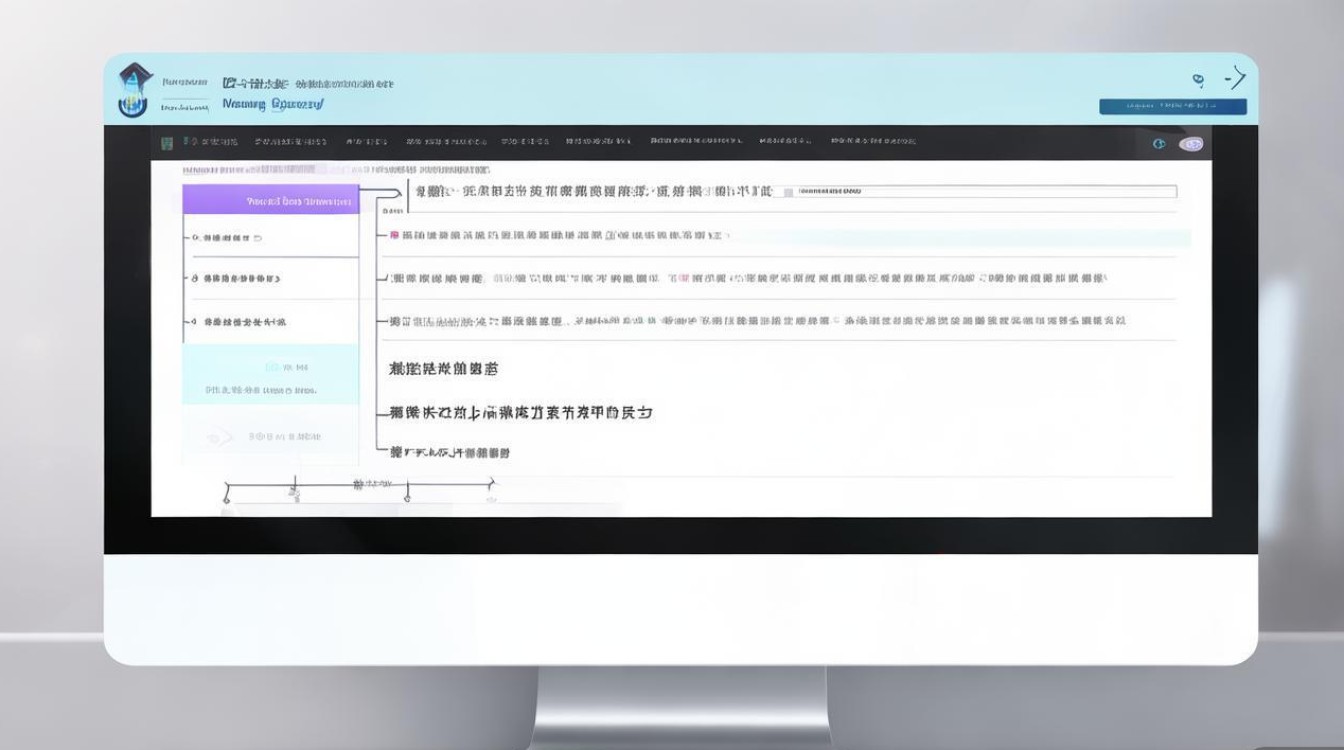1344x750 pixels.
Task: Tick the checkbox beside the search input field
Action: 788,190
